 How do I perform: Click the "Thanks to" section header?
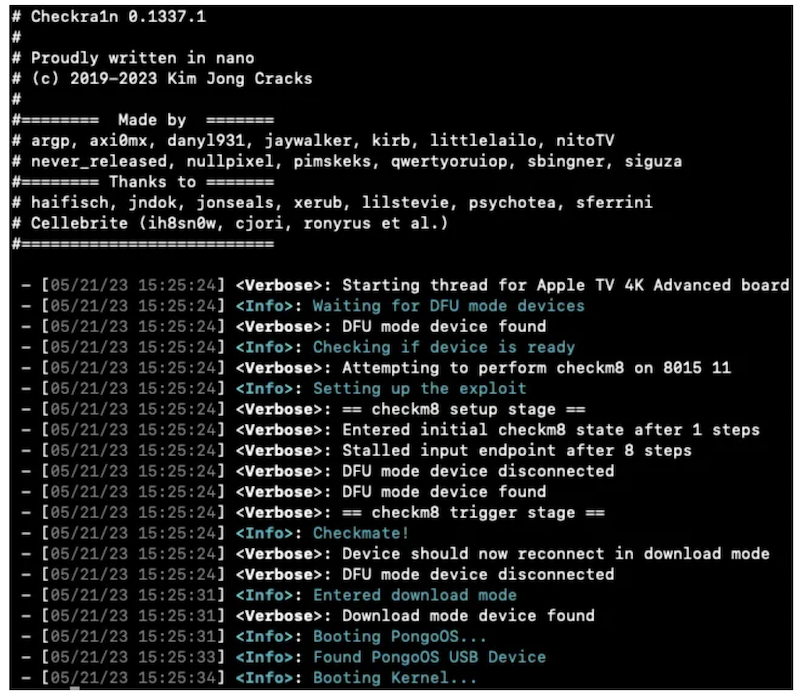(x=152, y=182)
